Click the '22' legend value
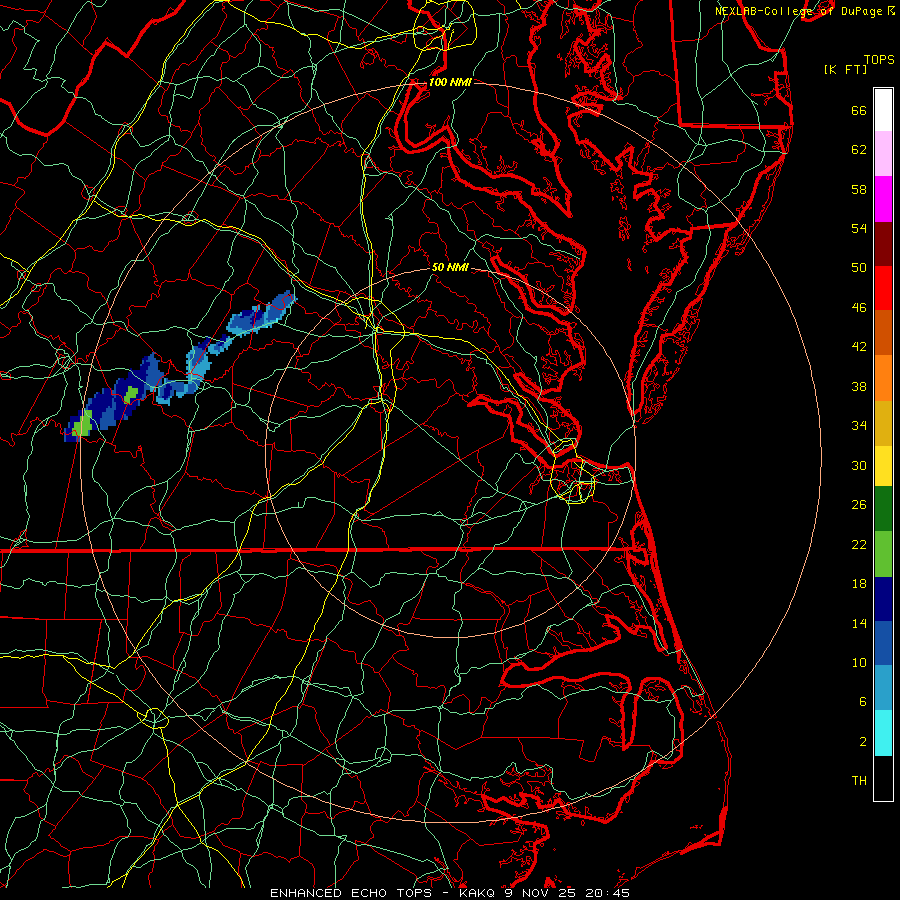Image resolution: width=900 pixels, height=900 pixels. [x=859, y=544]
